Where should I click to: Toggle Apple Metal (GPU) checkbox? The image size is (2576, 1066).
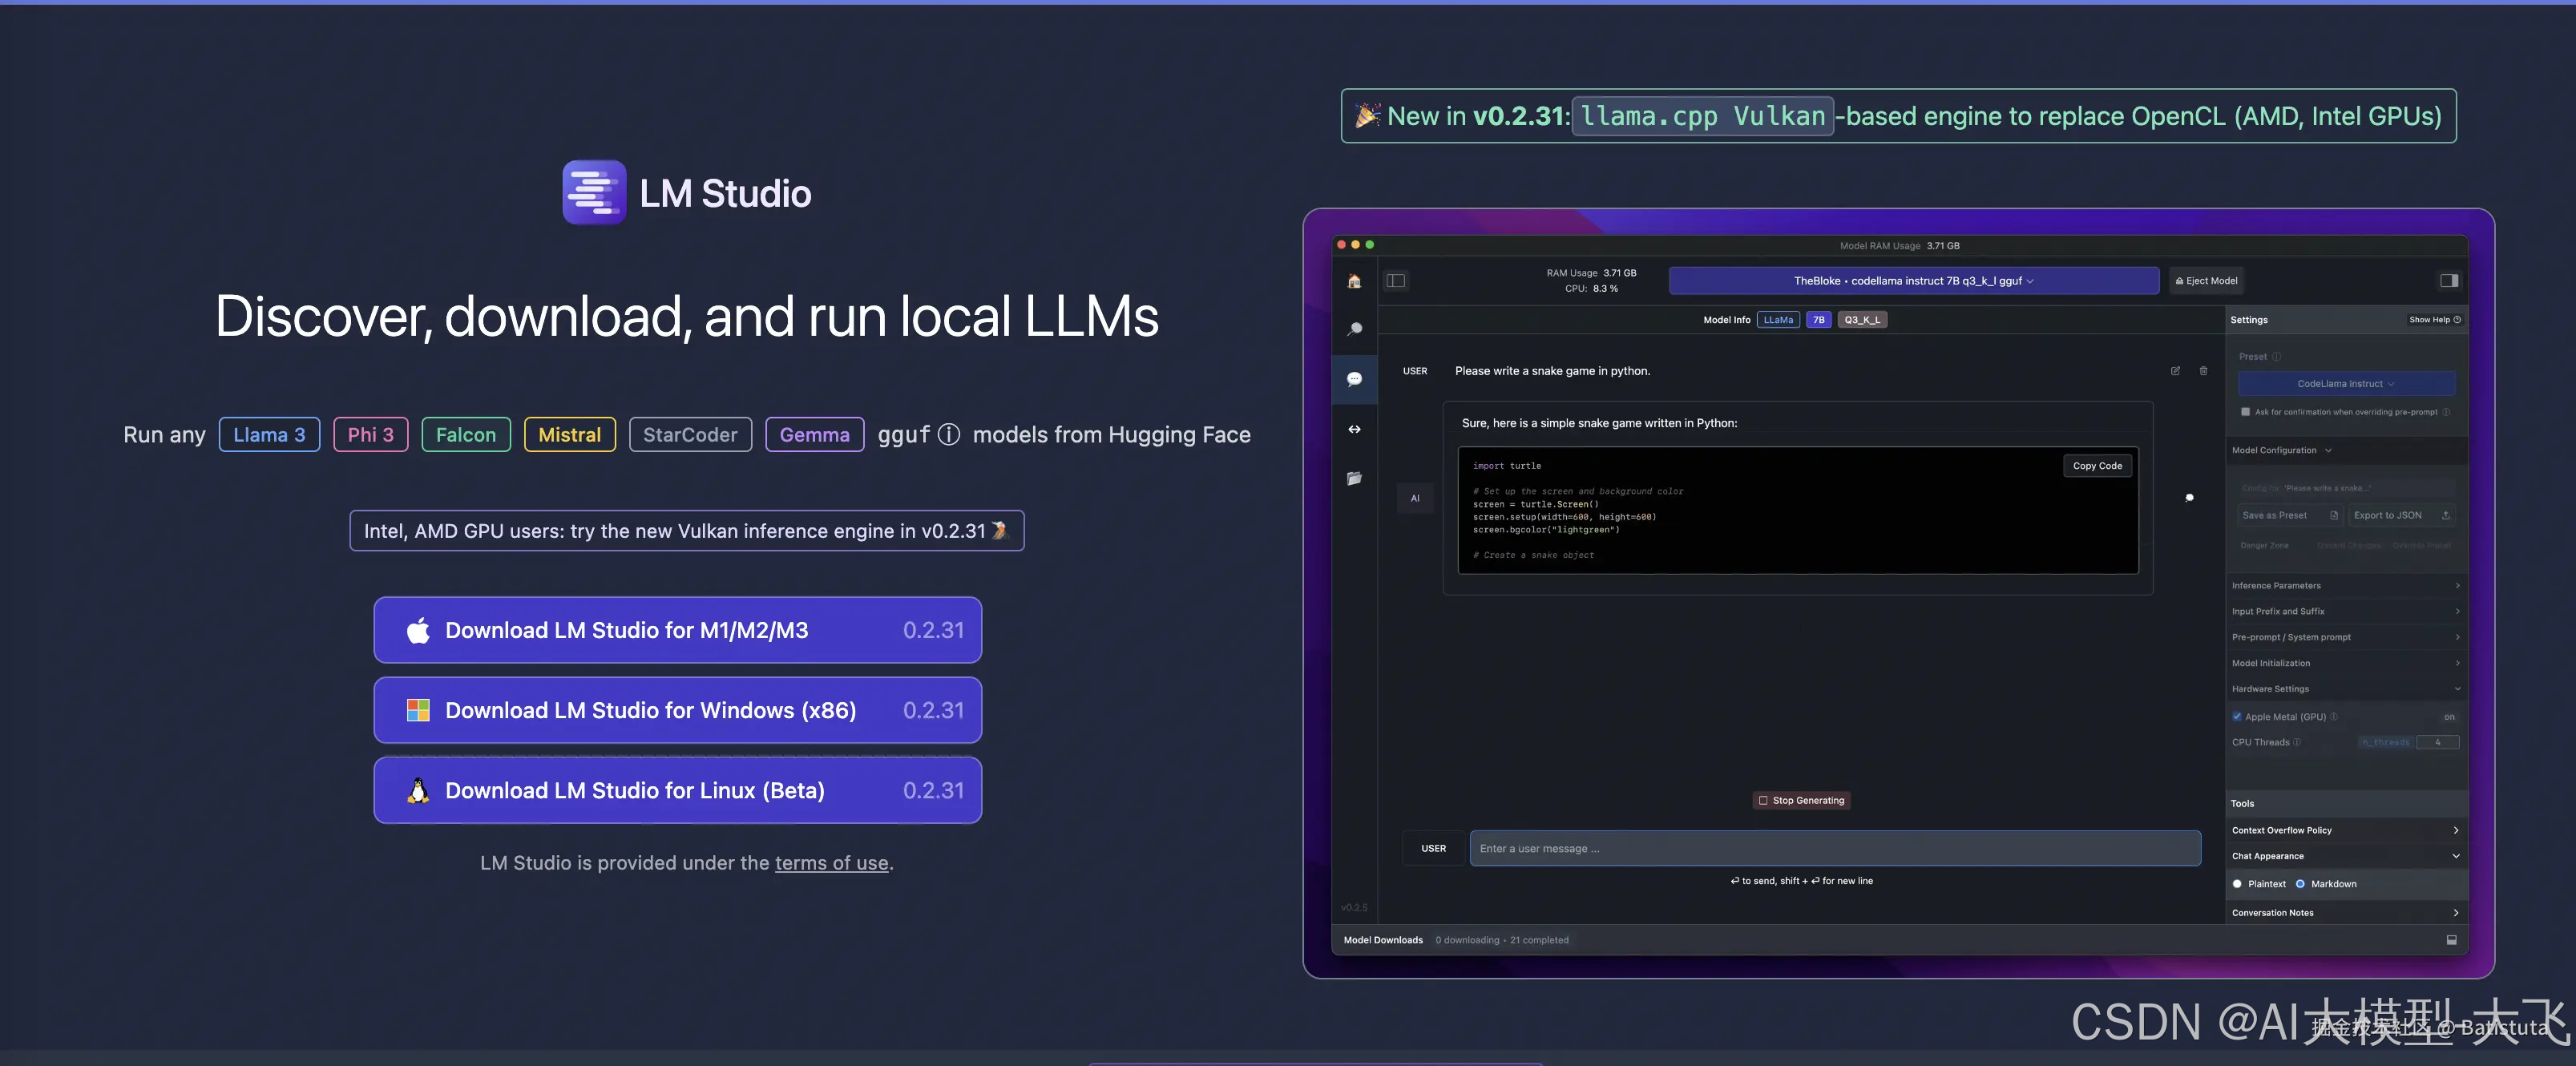coord(2238,716)
